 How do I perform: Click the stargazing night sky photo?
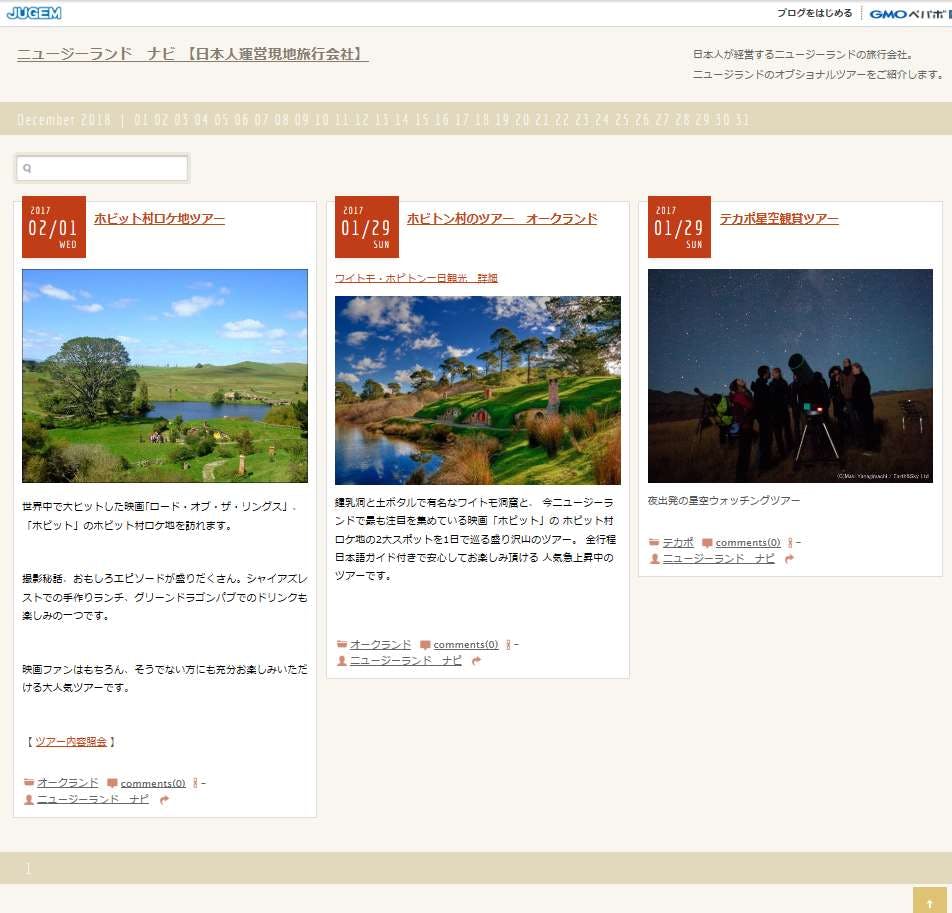coord(790,376)
